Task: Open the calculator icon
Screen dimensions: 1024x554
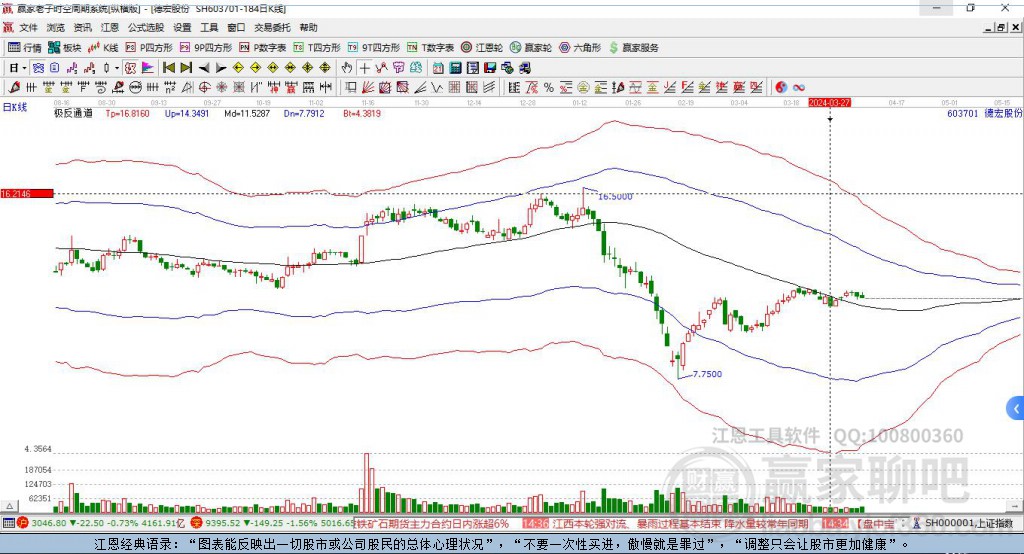Action: coord(455,68)
